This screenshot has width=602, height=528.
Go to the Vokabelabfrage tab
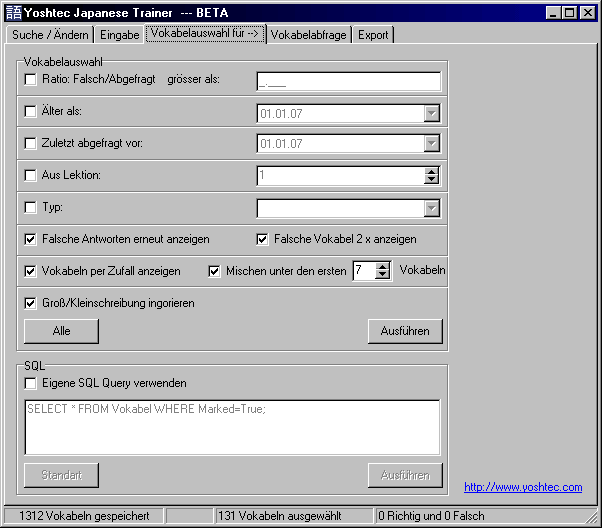pos(309,35)
